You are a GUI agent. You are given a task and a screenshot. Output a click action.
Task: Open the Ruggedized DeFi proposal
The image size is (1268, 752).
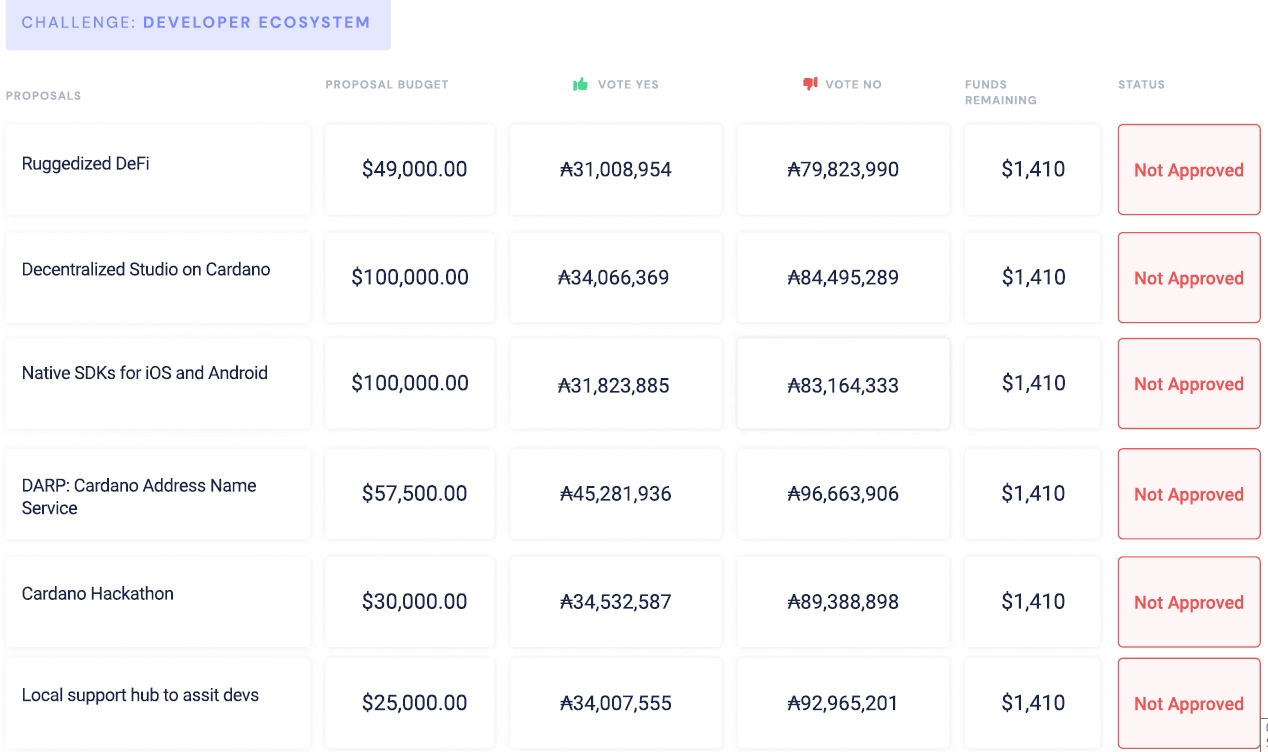coord(86,164)
